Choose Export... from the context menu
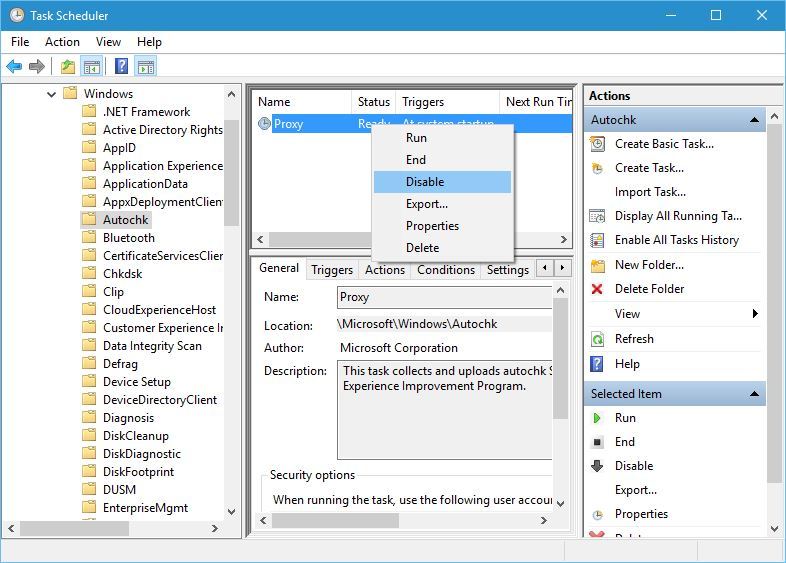Image resolution: width=786 pixels, height=563 pixels. (x=443, y=204)
